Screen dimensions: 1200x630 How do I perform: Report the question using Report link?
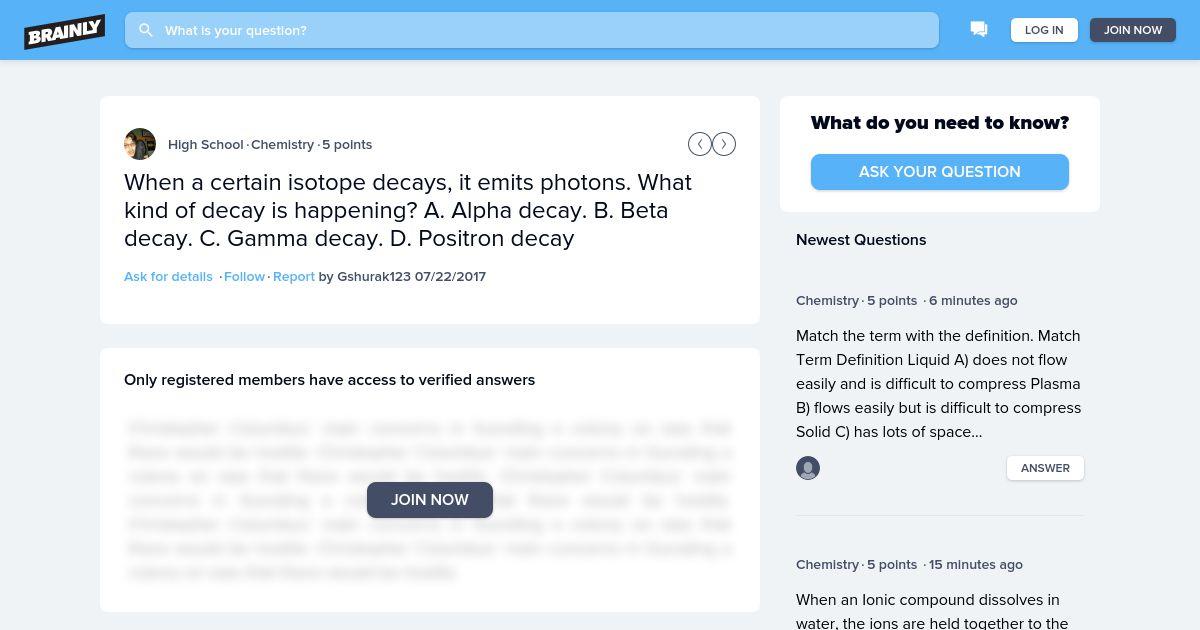[294, 277]
